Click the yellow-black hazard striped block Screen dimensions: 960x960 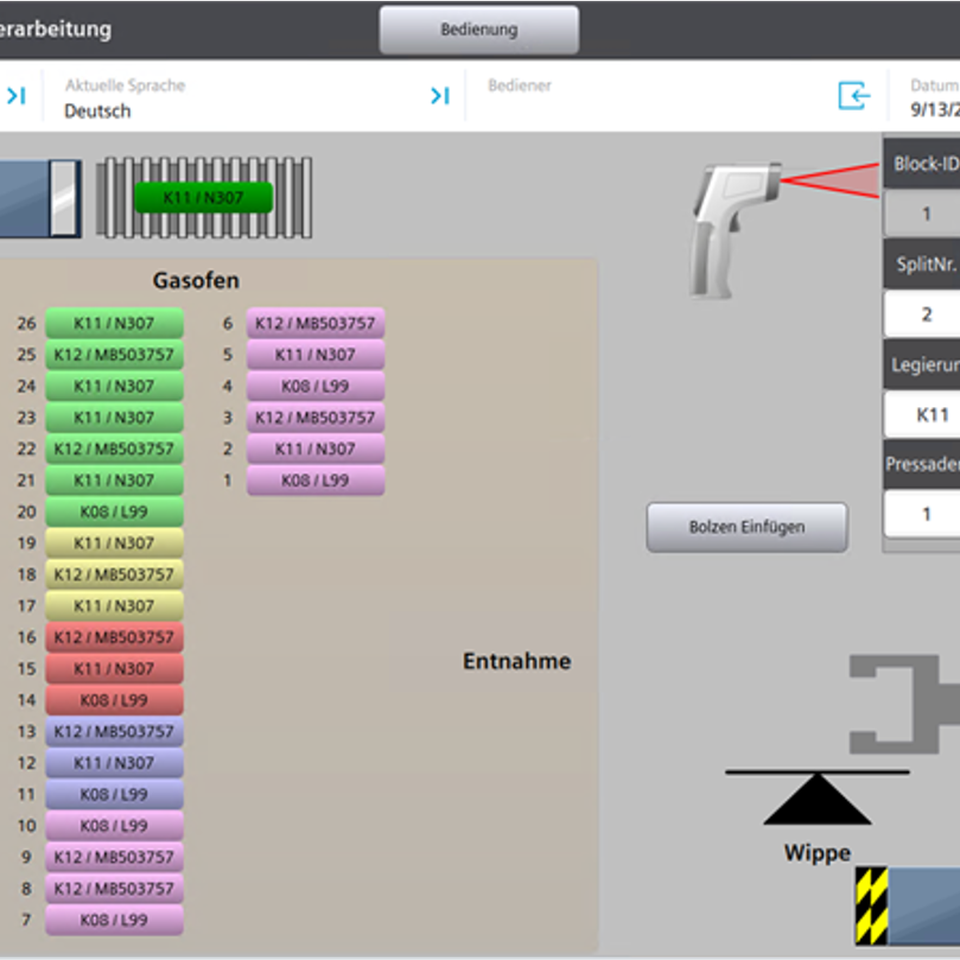point(871,906)
